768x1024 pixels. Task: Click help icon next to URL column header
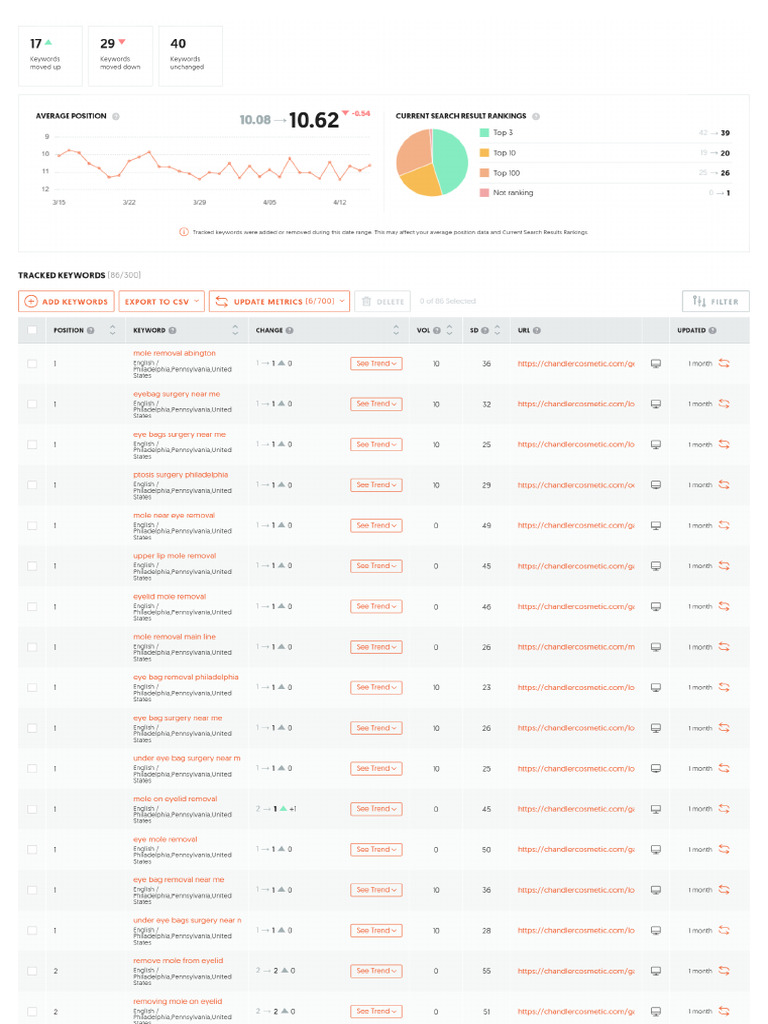pyautogui.click(x=537, y=330)
